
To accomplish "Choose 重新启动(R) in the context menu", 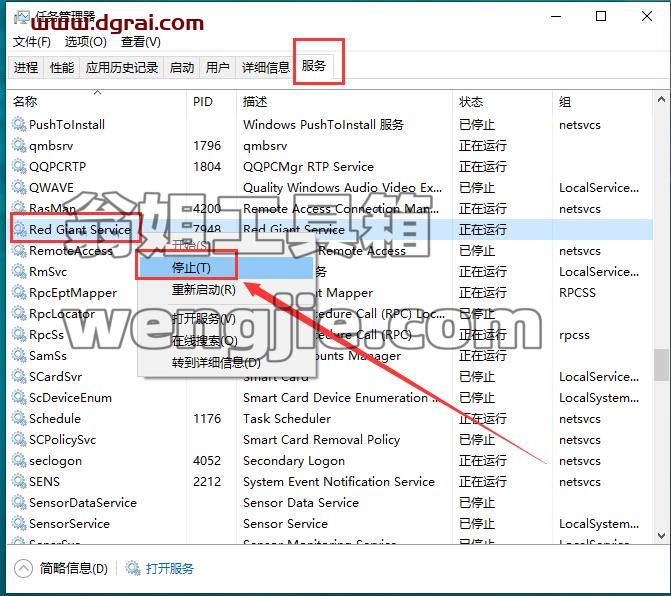I will [x=226, y=290].
